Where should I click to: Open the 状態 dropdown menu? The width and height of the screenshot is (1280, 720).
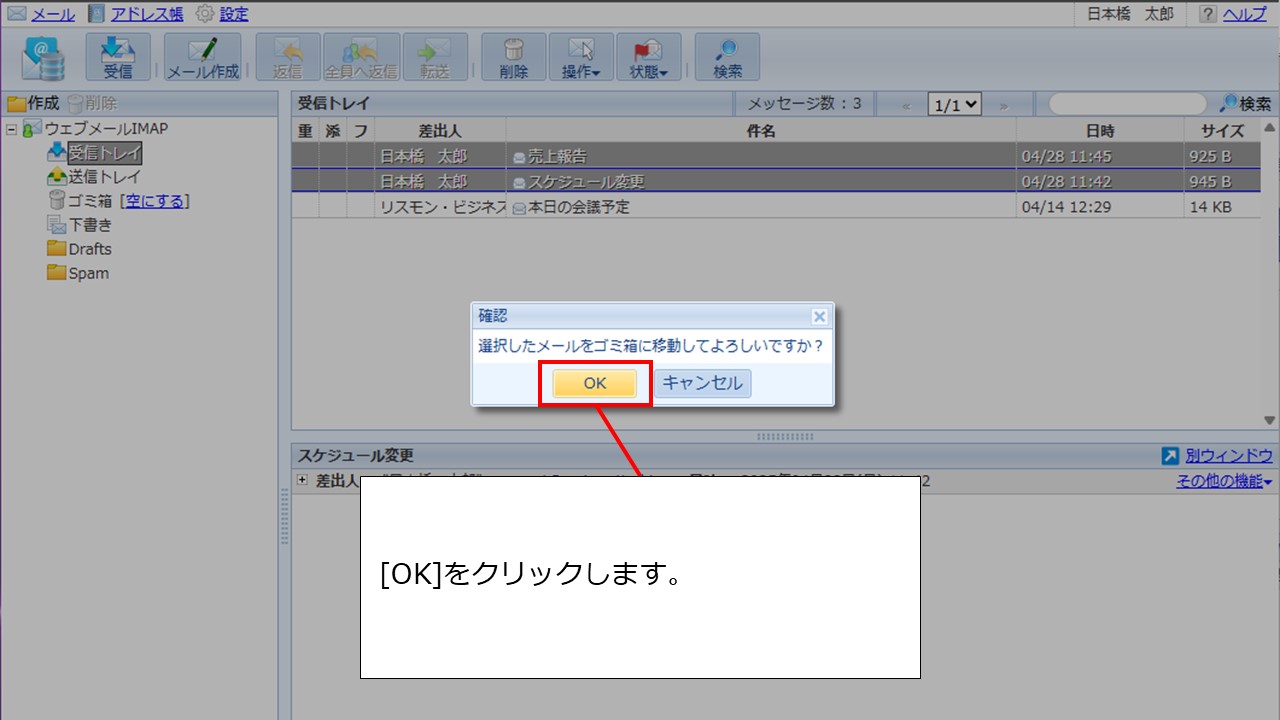648,57
